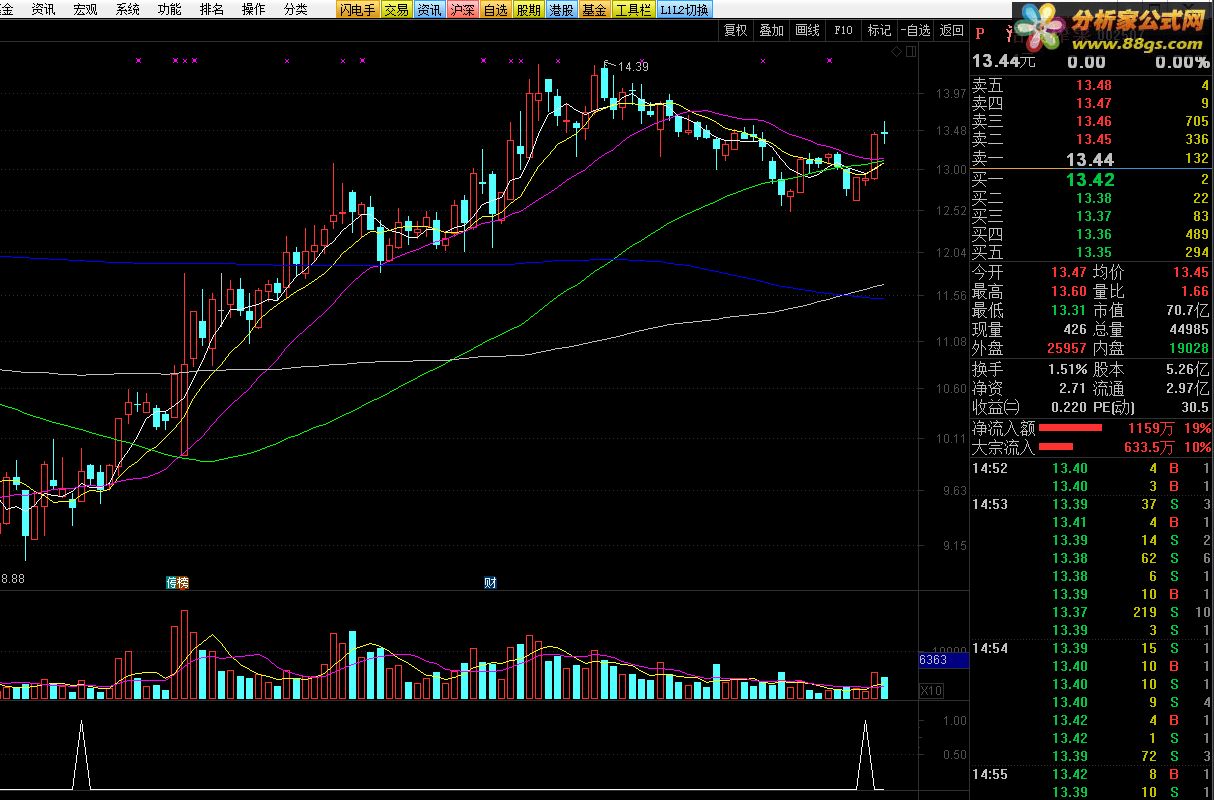Click the split-panel icon beside the diamond
Screen dimensions: 1214x800
911,52
